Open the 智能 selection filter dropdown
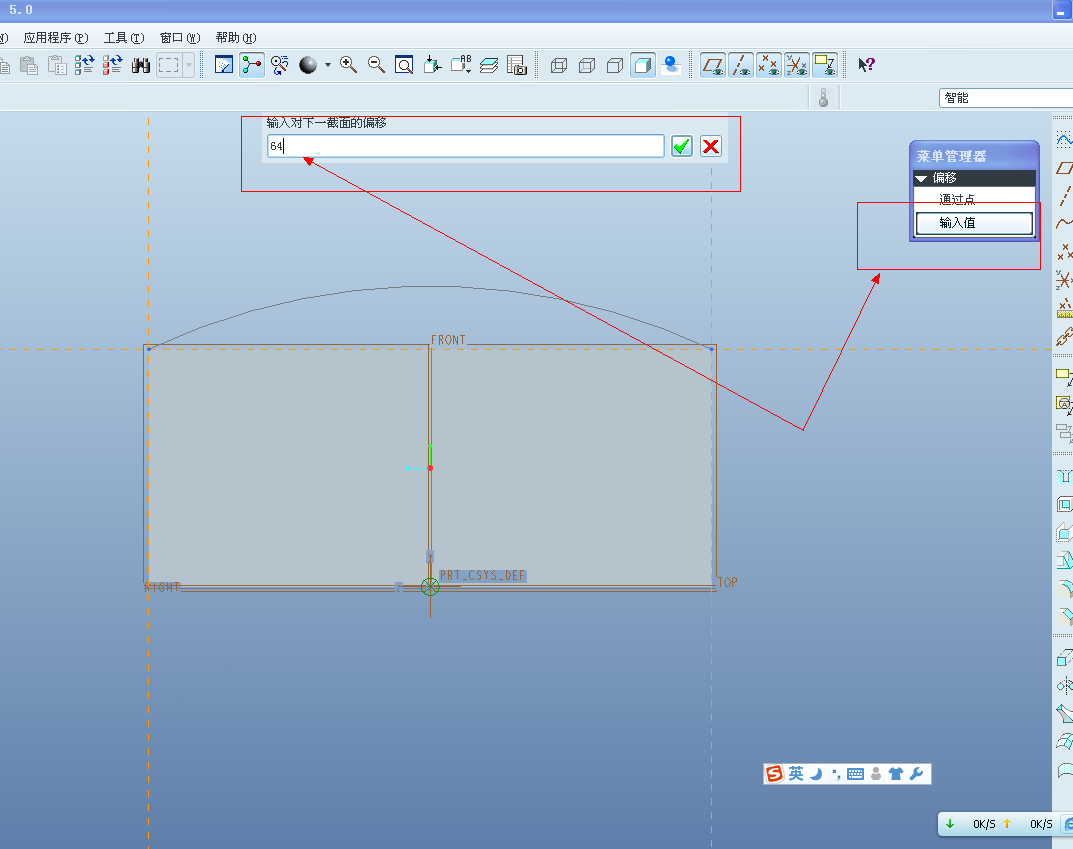The height and width of the screenshot is (849, 1073). [1006, 98]
